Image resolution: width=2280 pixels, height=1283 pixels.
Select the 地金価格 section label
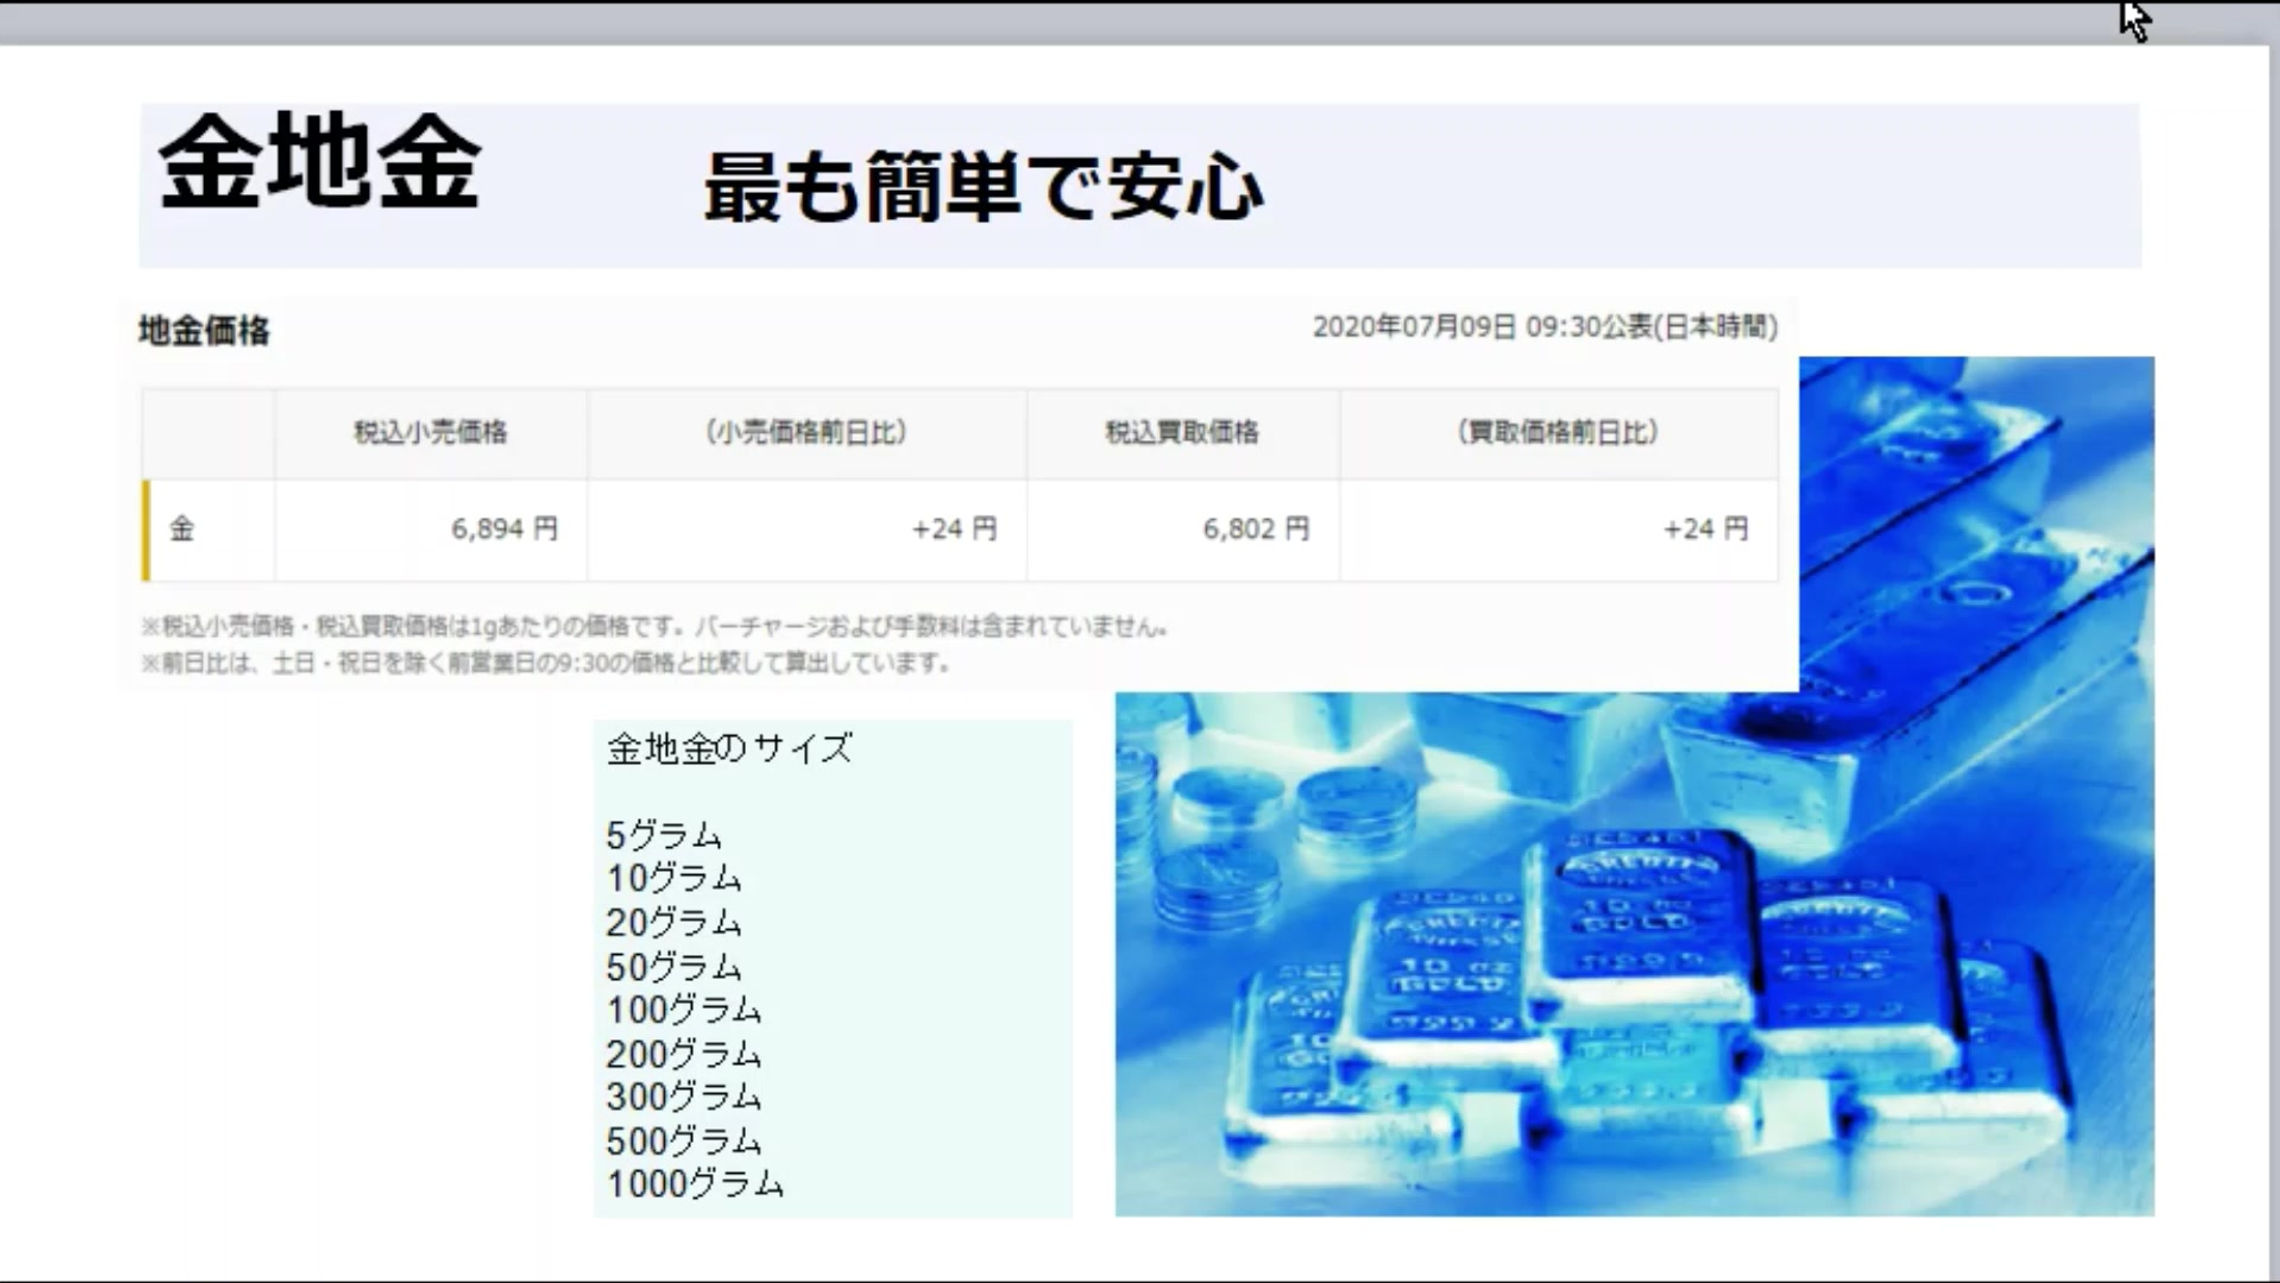[204, 330]
